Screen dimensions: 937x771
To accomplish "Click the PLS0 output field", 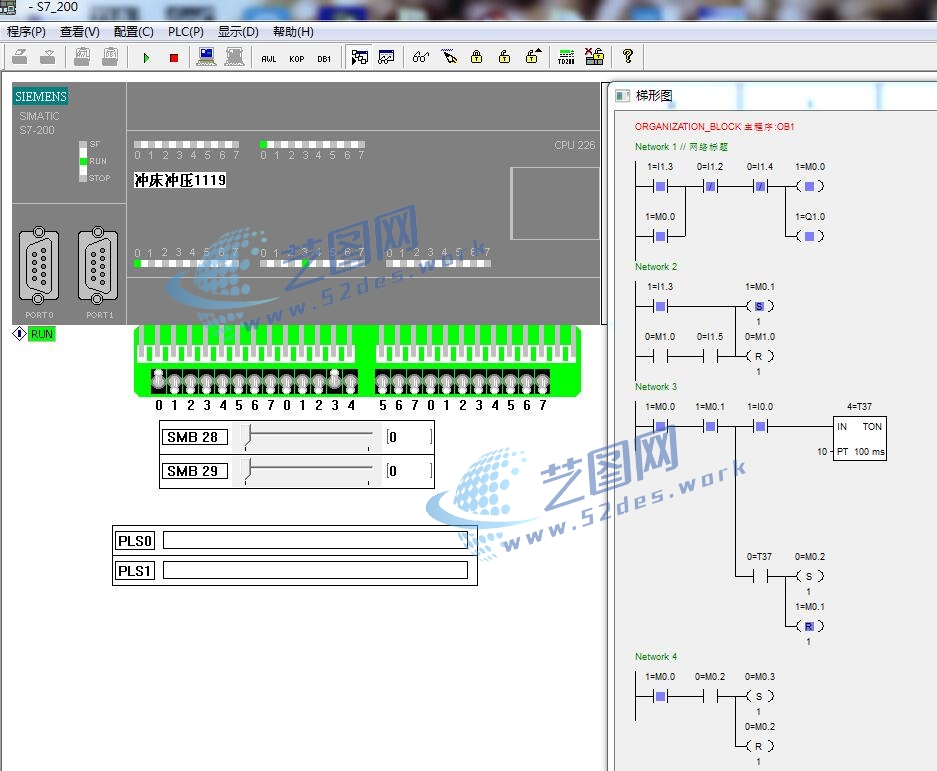I will click(x=315, y=540).
